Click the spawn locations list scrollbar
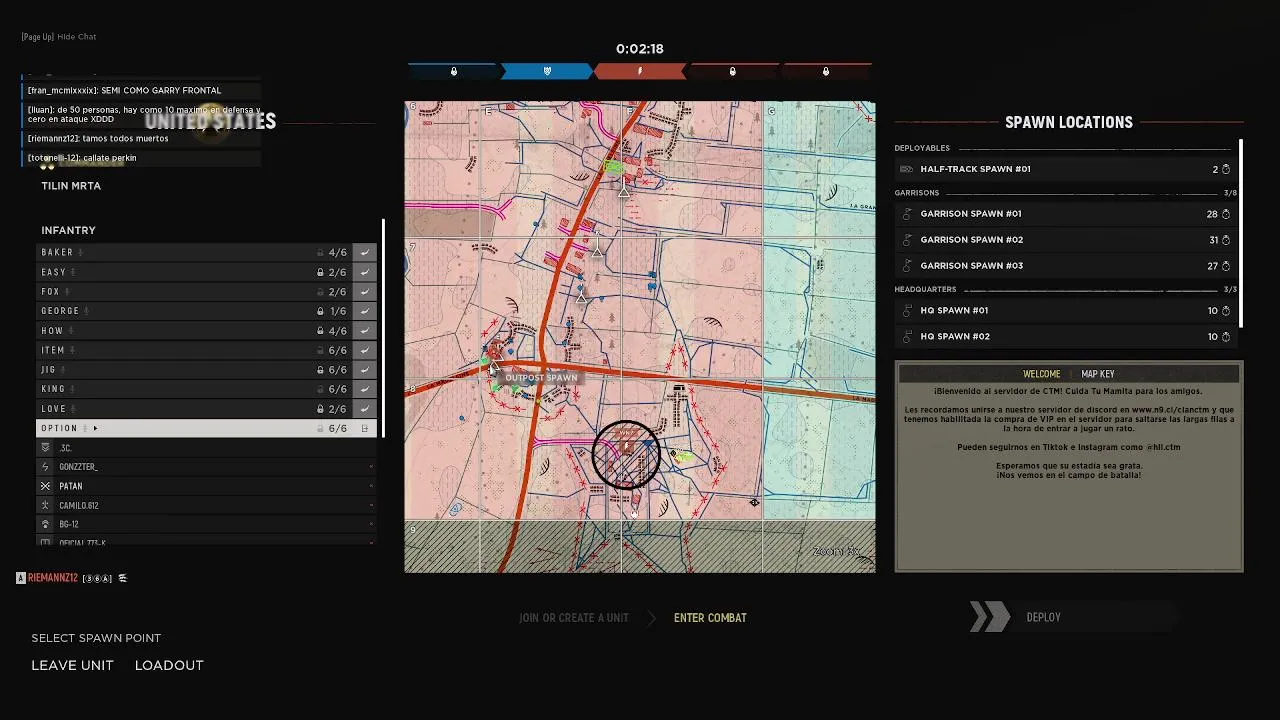 point(1241,233)
